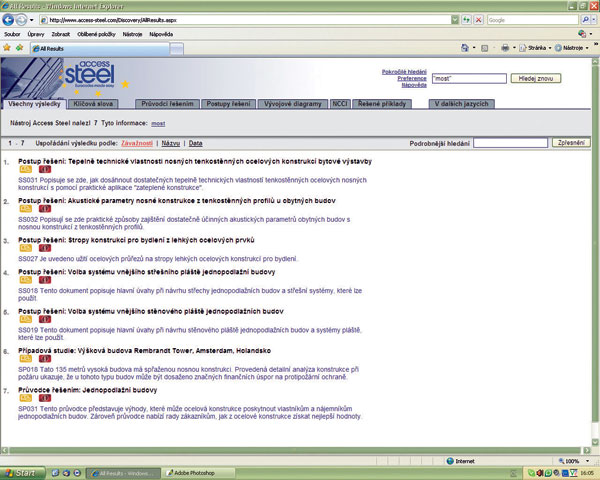Click the Favorites star icon in toolbar

coord(8,46)
